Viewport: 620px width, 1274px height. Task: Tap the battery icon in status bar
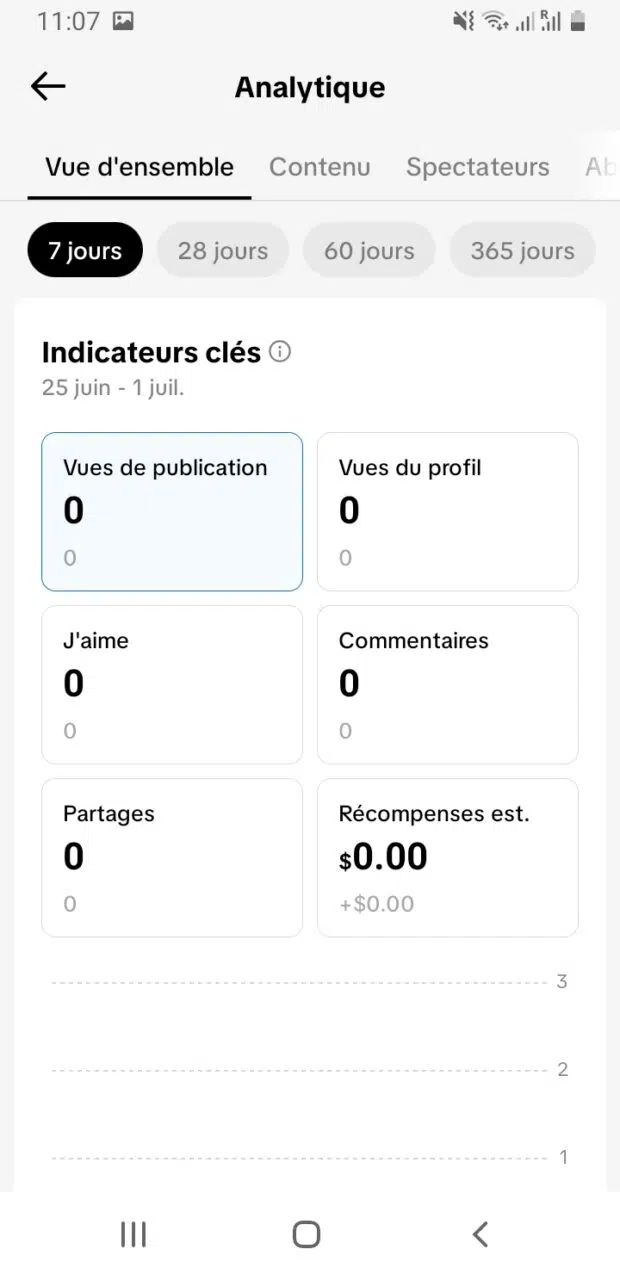[578, 20]
